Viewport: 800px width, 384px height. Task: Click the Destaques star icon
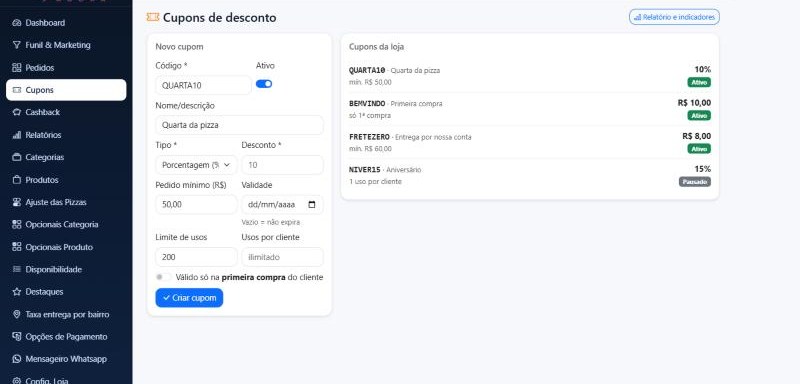tap(16, 292)
